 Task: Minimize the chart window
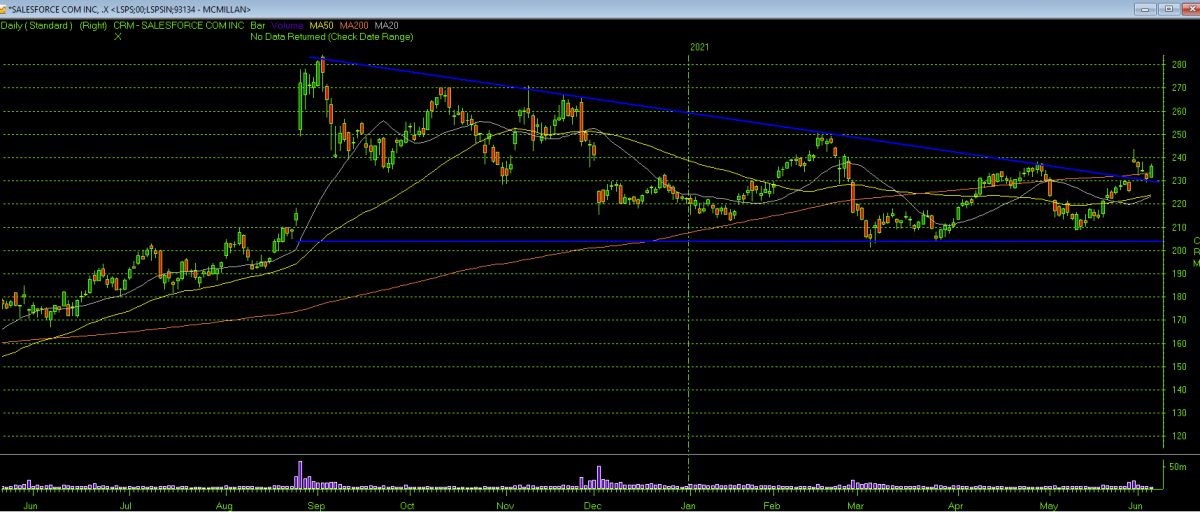click(x=1143, y=8)
